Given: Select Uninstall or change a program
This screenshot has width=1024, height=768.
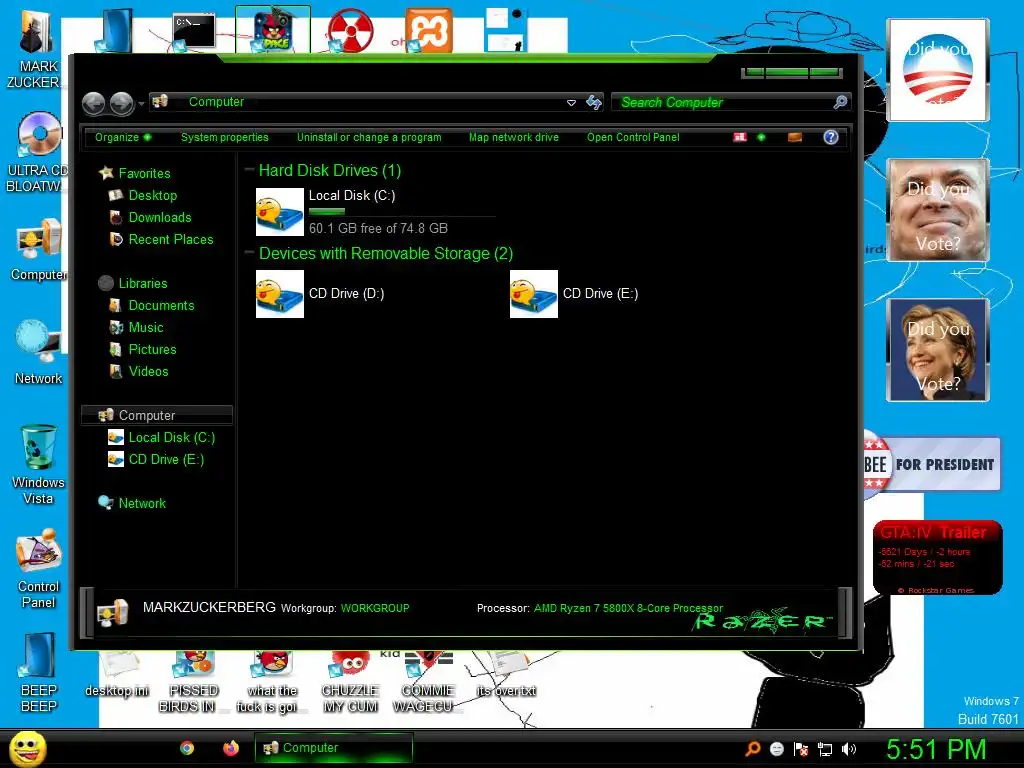Looking at the screenshot, I should click(369, 137).
